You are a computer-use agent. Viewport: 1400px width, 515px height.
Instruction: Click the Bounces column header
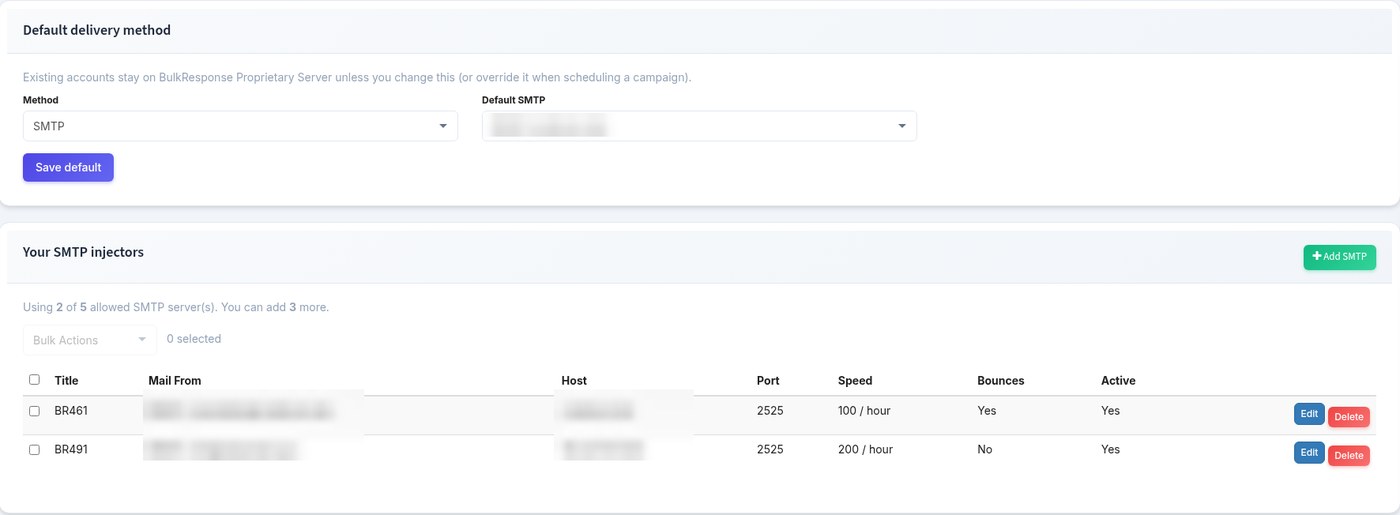pos(1001,381)
